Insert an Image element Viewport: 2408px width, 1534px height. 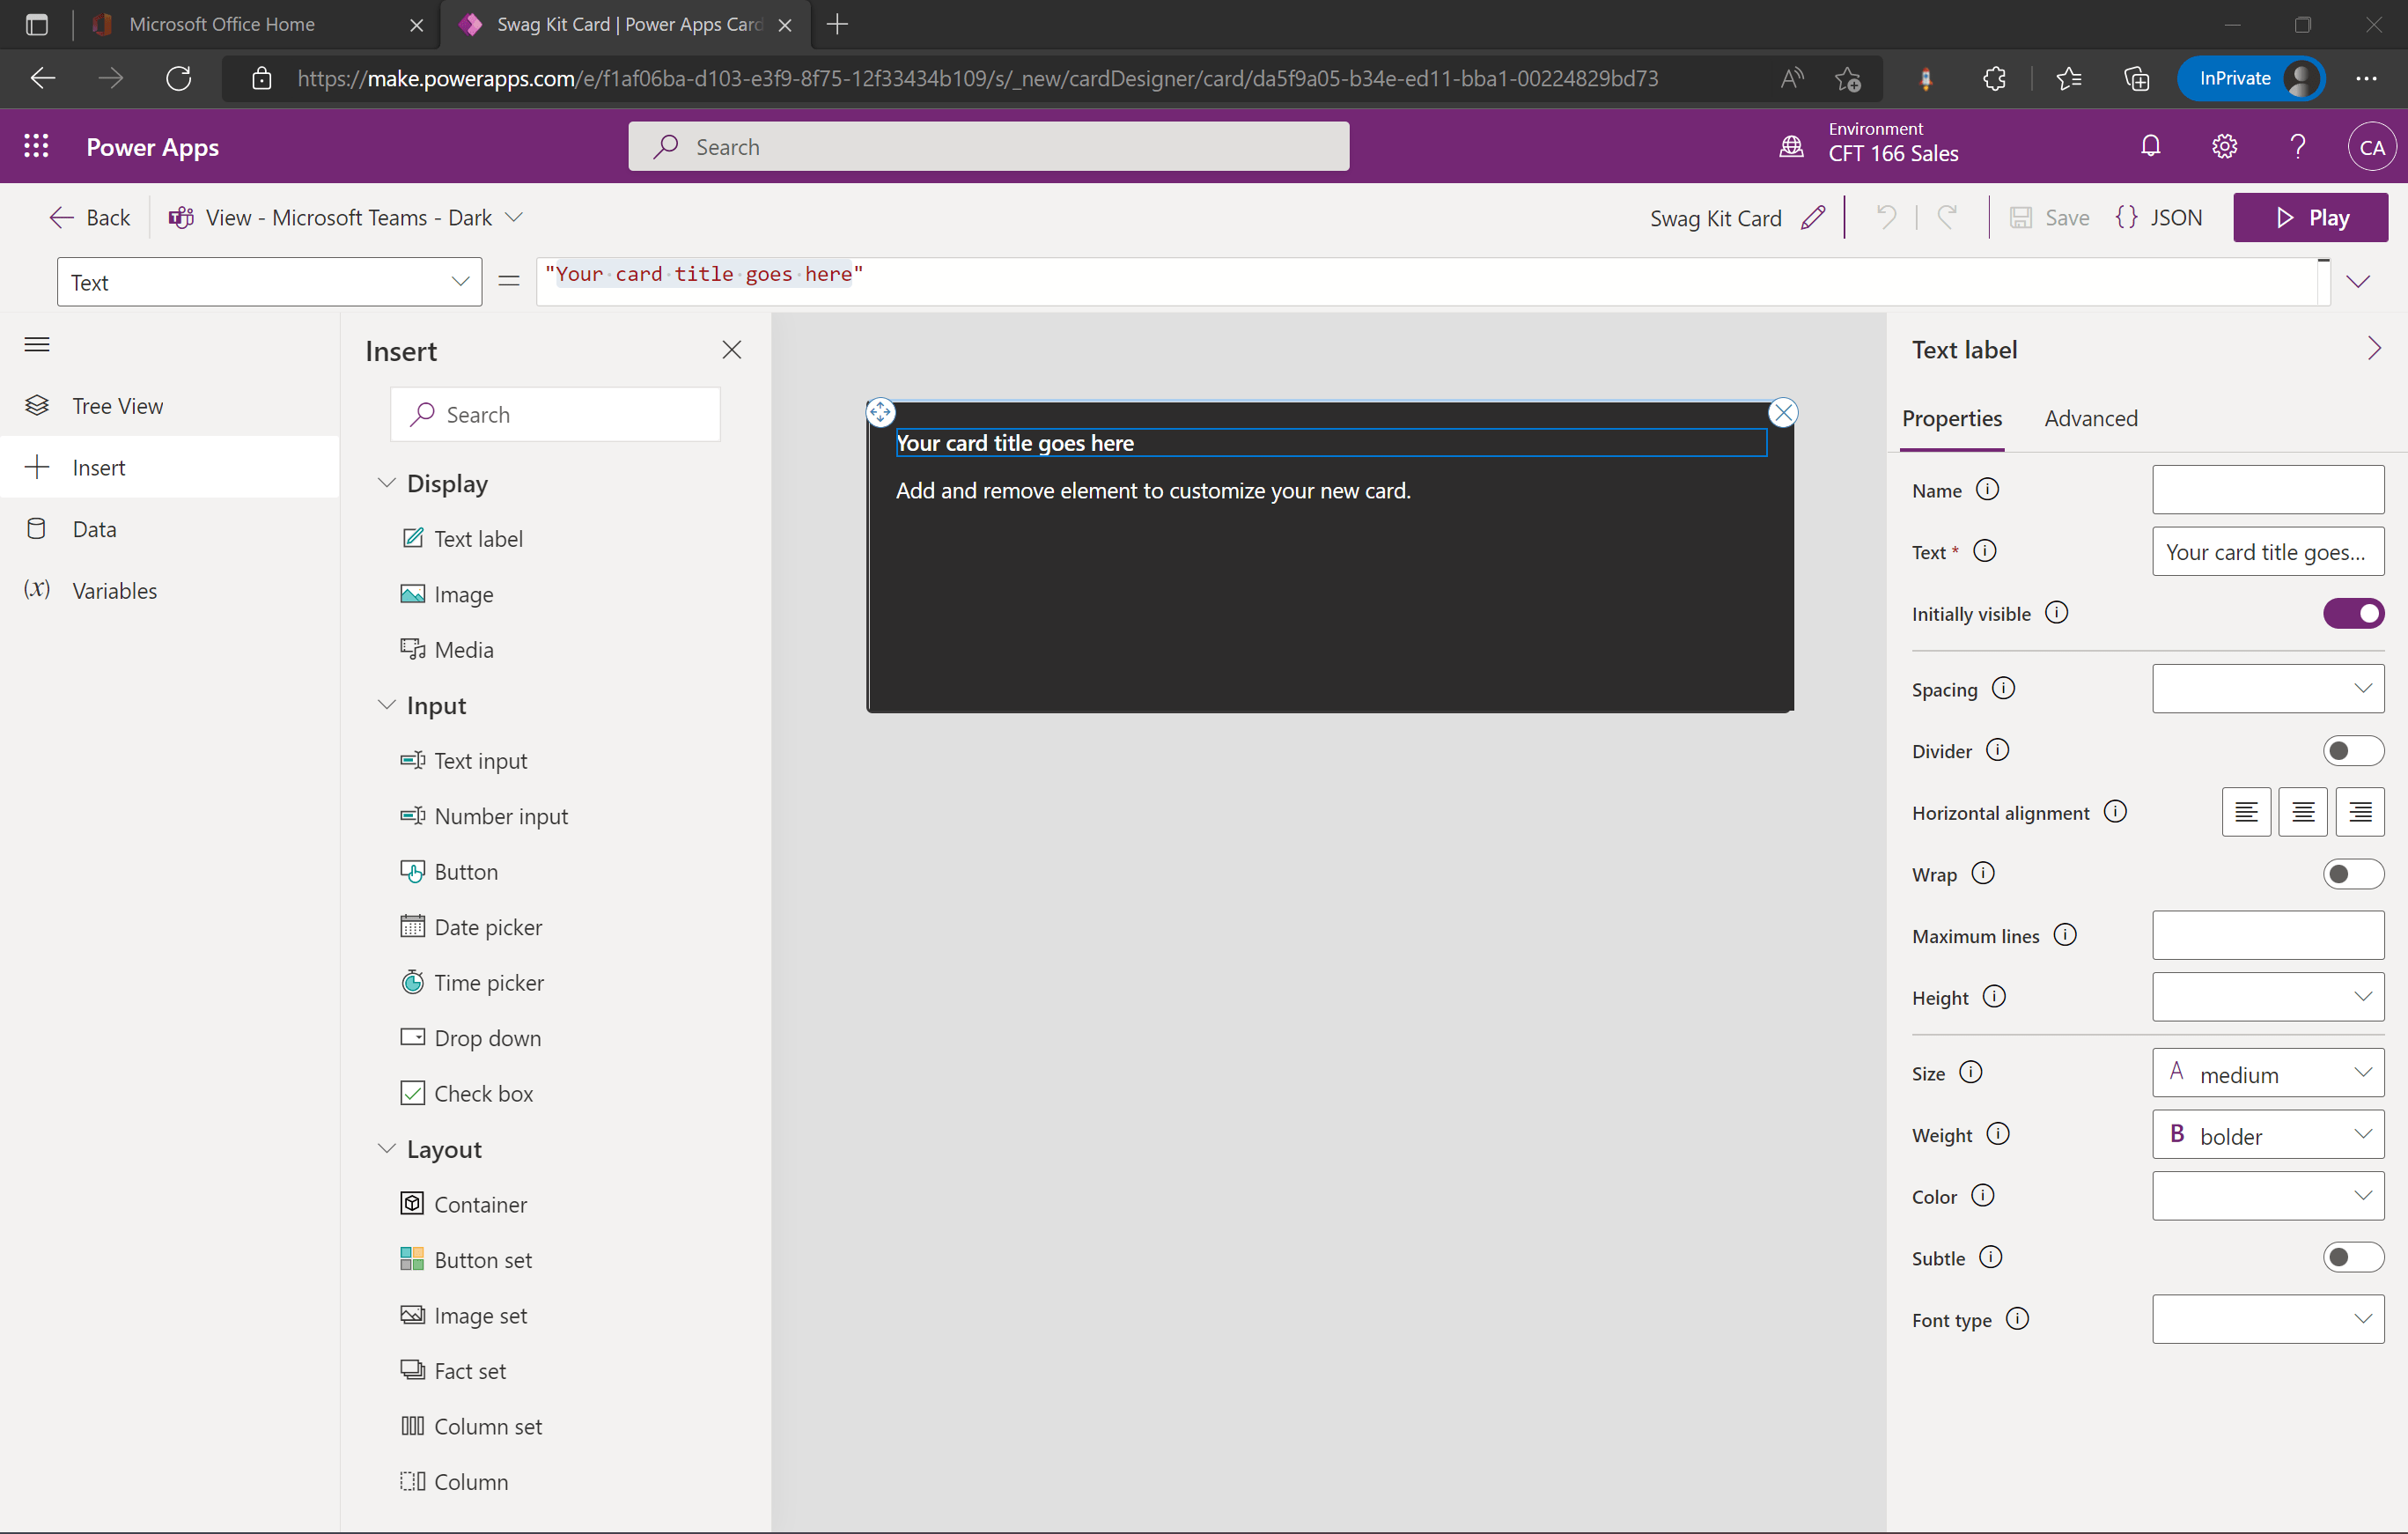click(x=463, y=593)
